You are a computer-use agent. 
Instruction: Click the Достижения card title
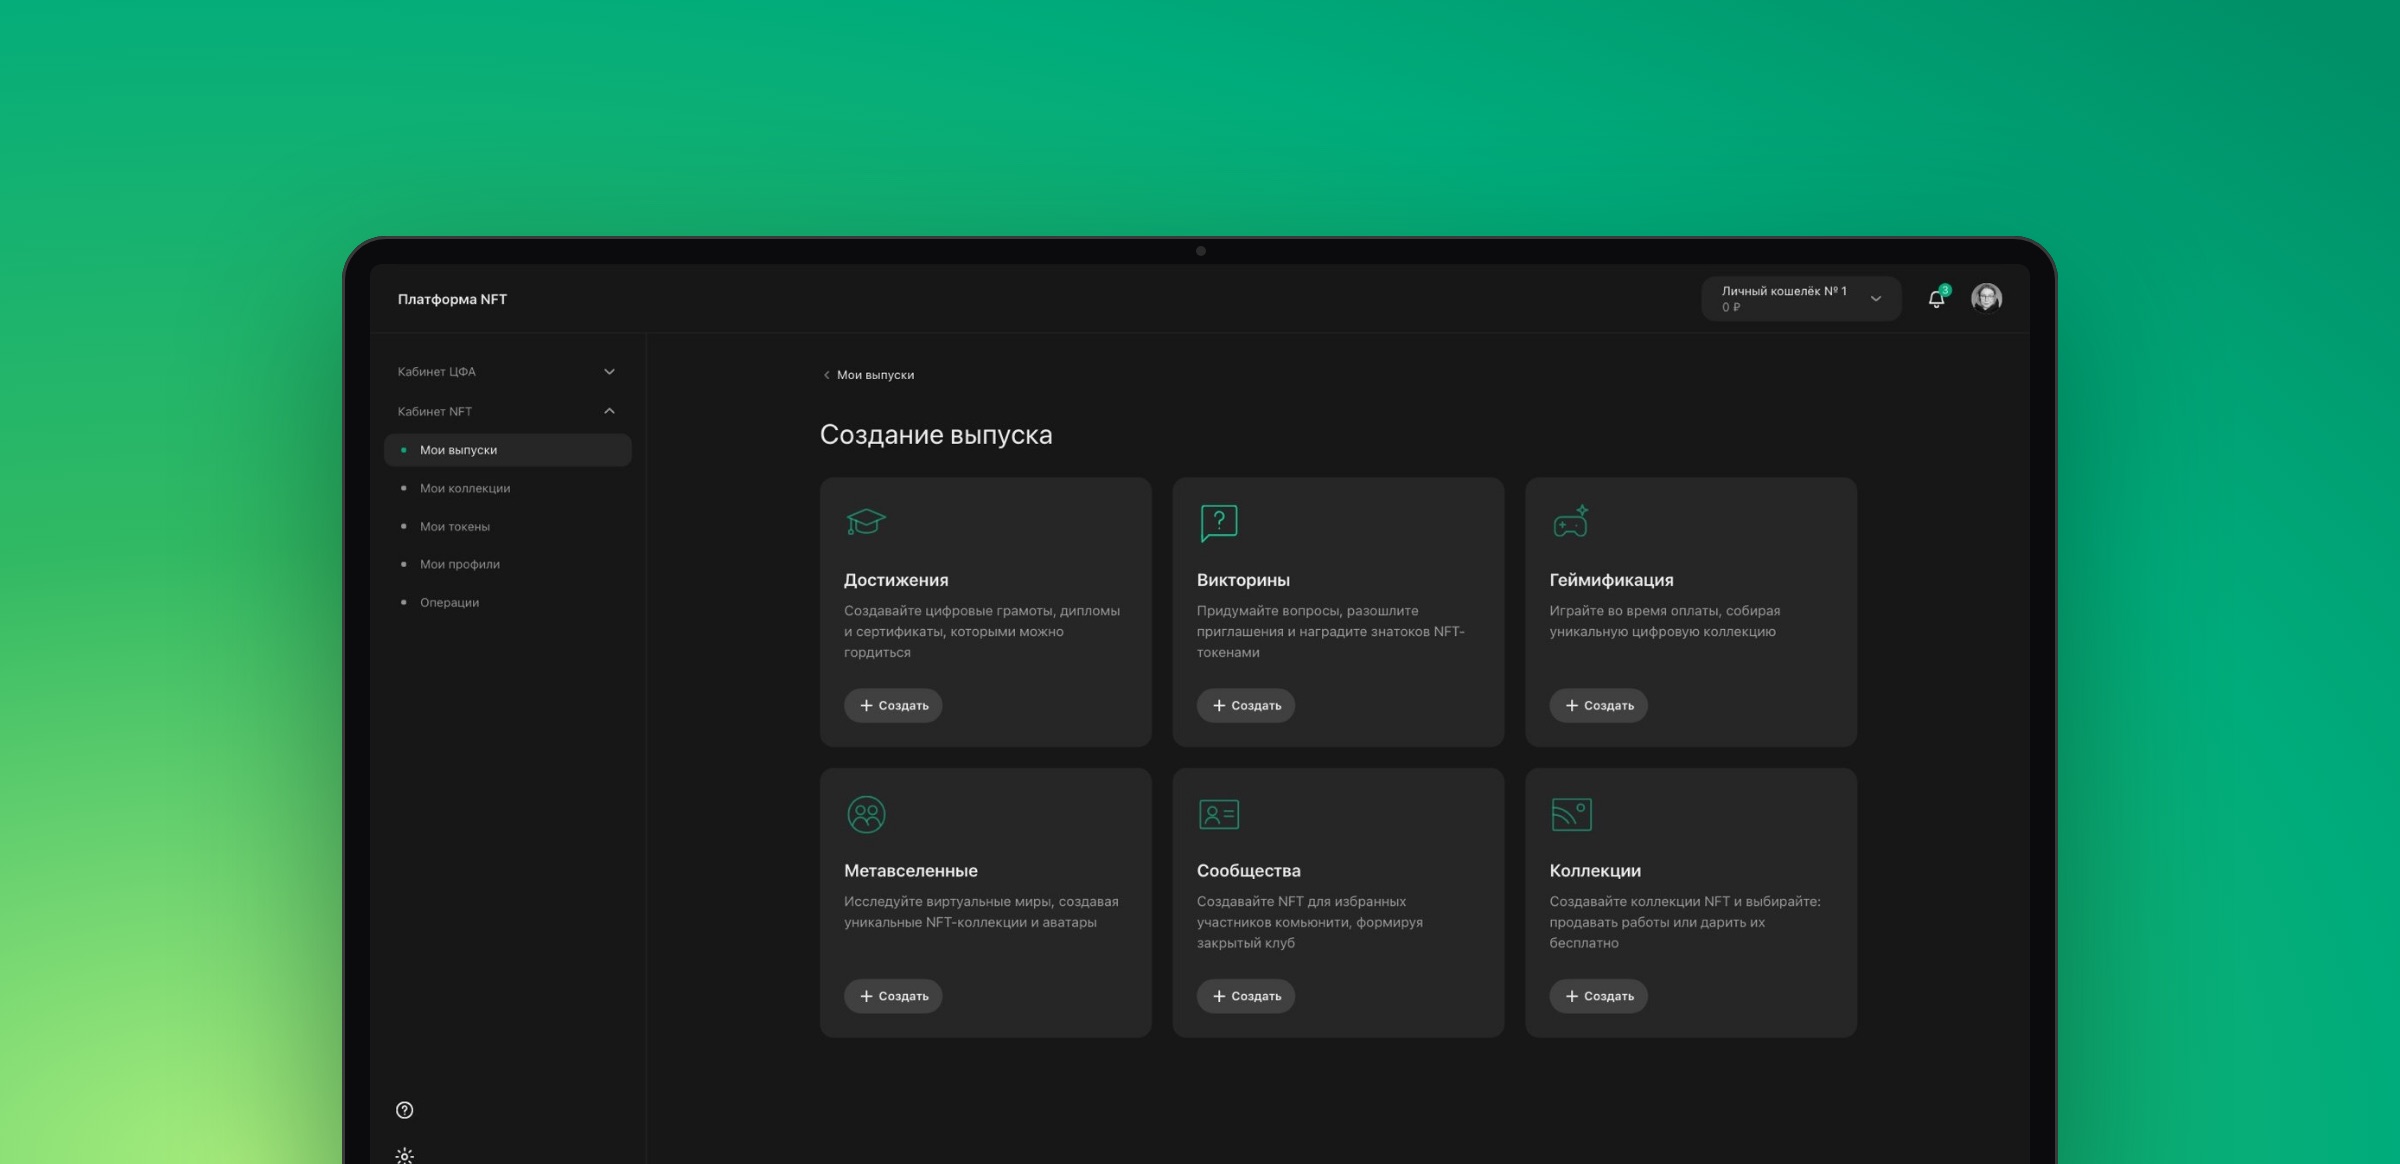click(896, 580)
